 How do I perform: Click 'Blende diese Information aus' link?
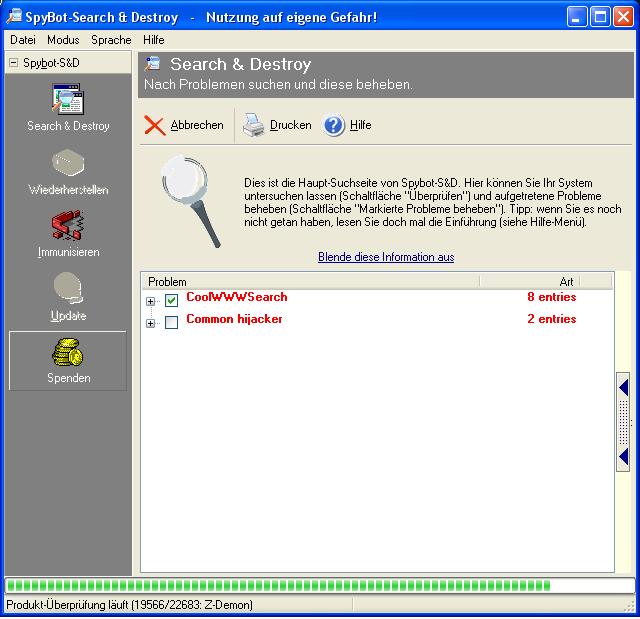point(386,257)
